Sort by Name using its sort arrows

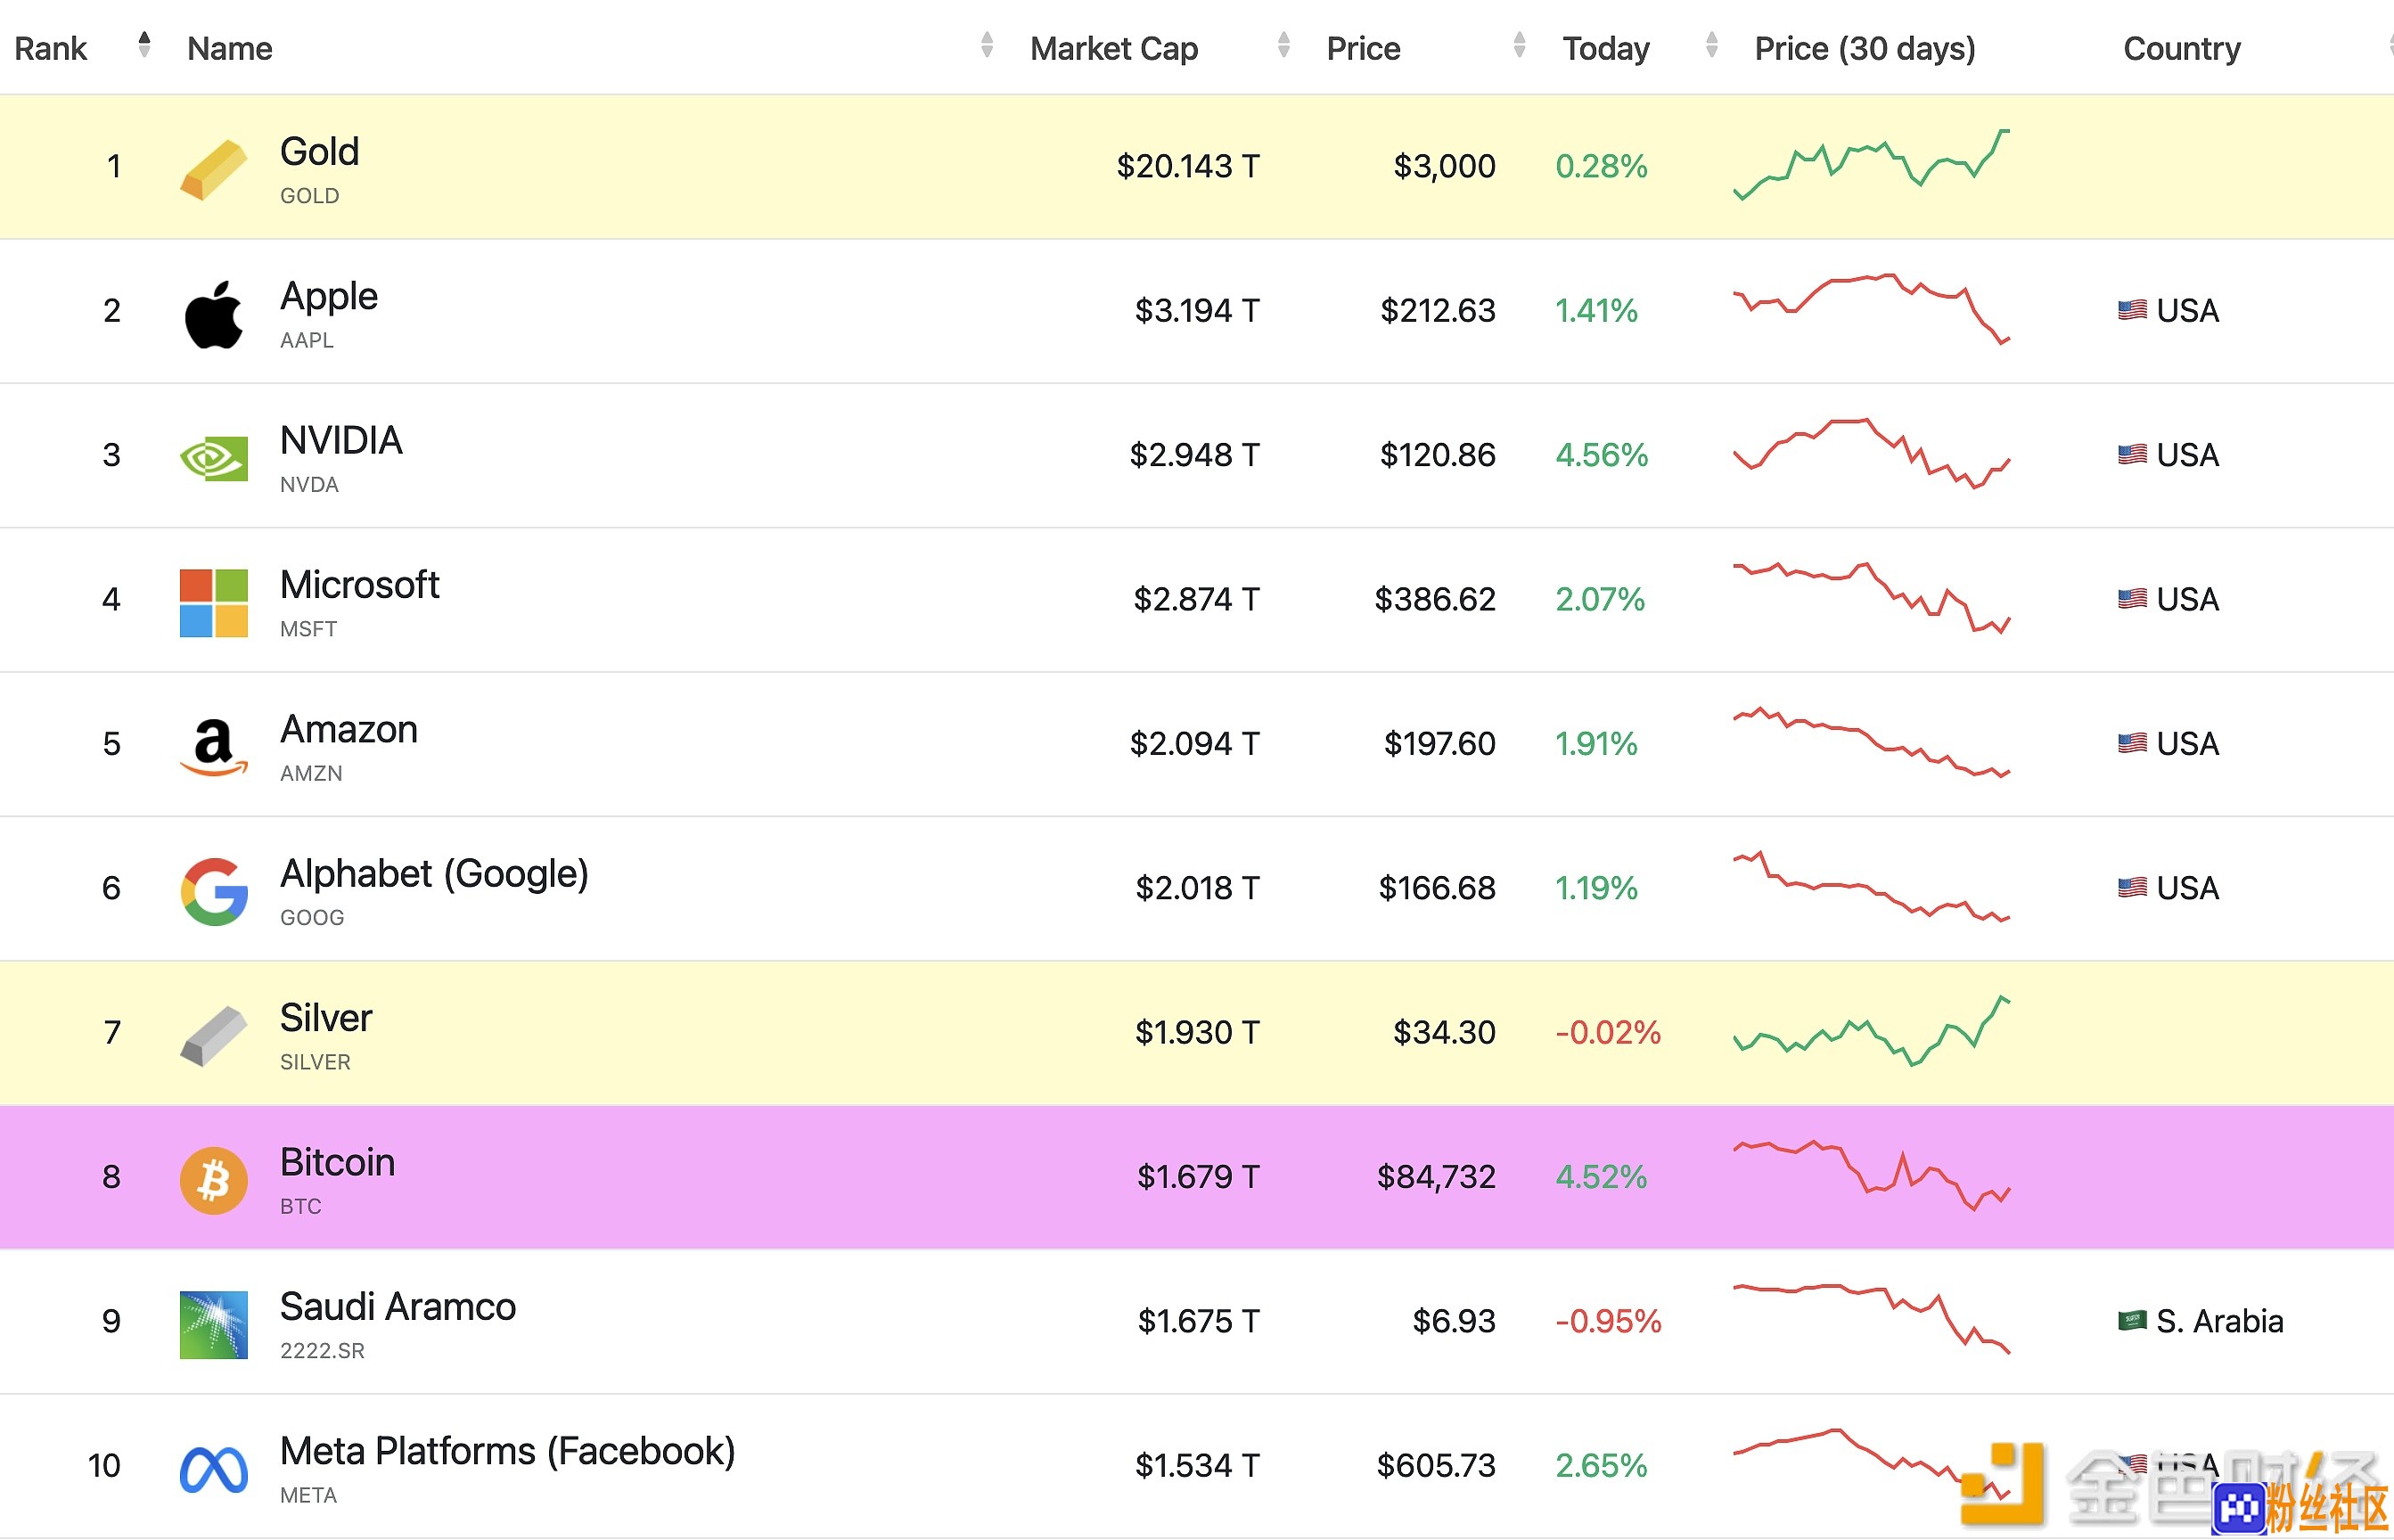tap(986, 44)
